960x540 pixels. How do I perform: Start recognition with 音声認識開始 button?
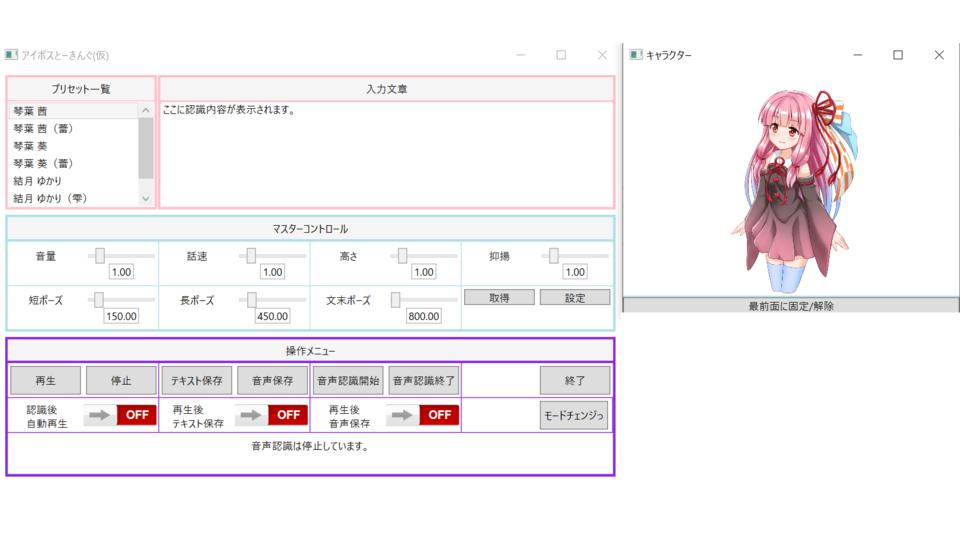pos(348,380)
